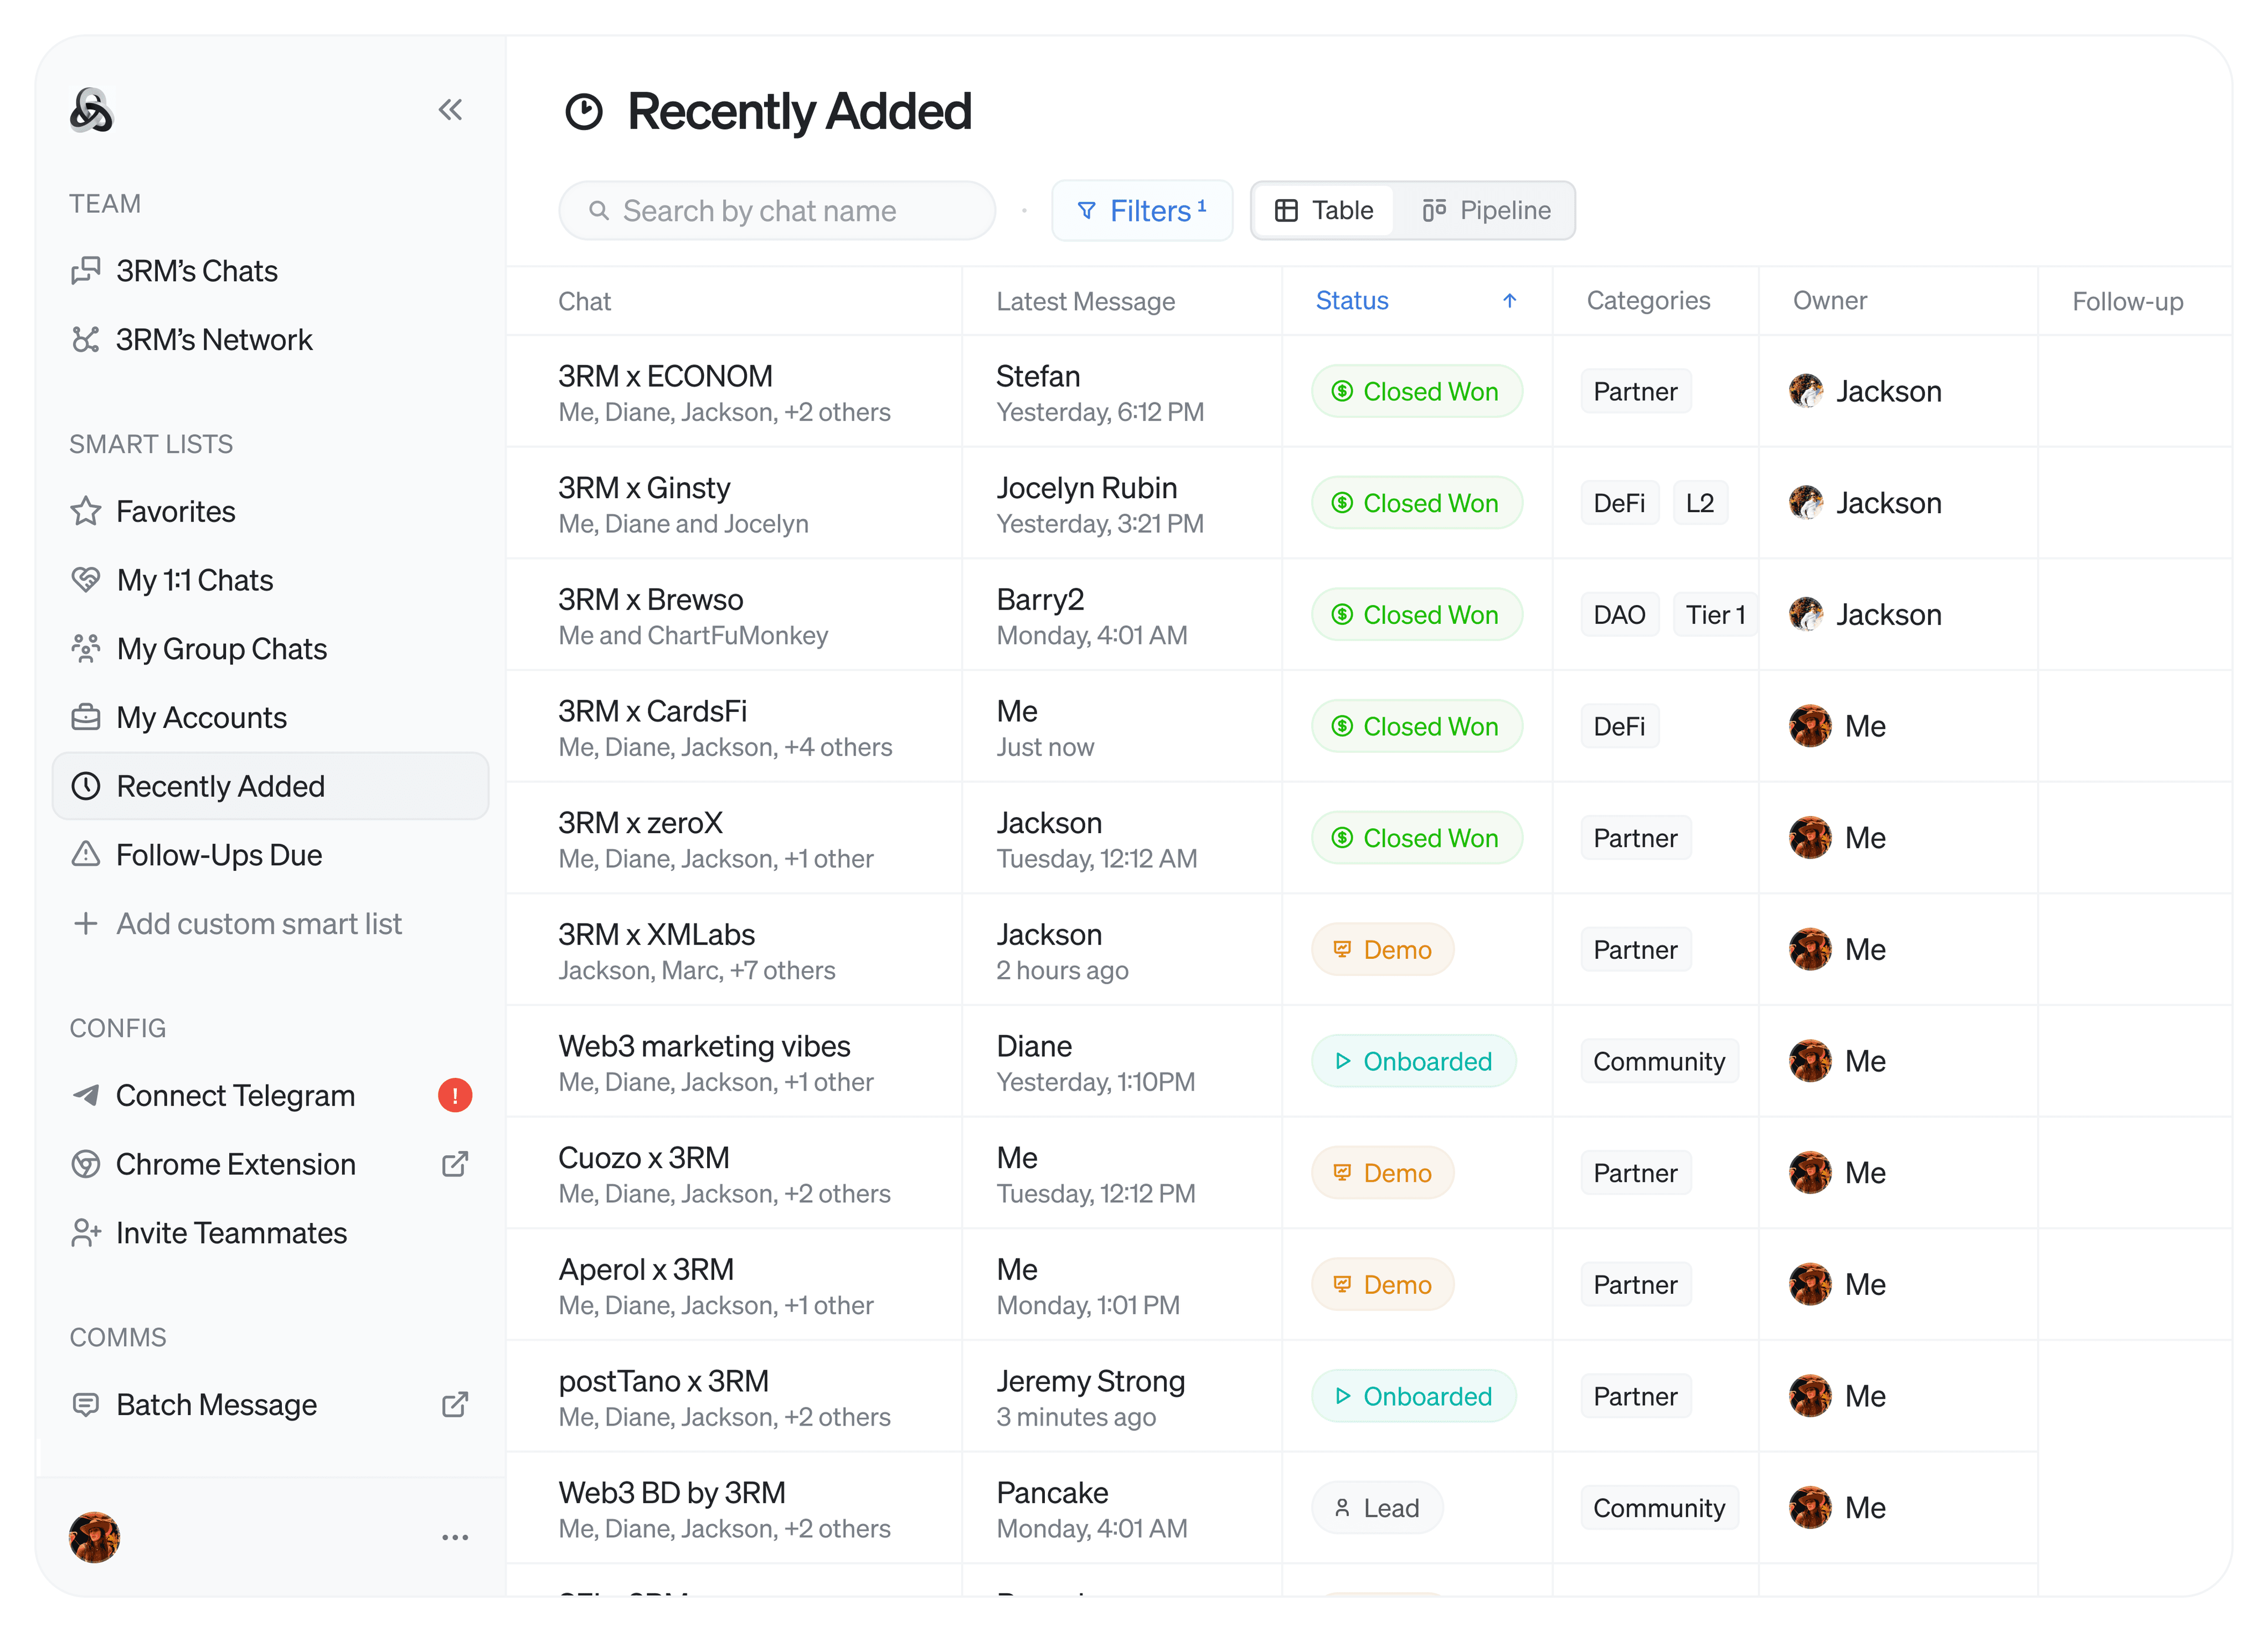Click the Invite Teammates person icon
The width and height of the screenshot is (2268, 1632).
[x=86, y=1233]
